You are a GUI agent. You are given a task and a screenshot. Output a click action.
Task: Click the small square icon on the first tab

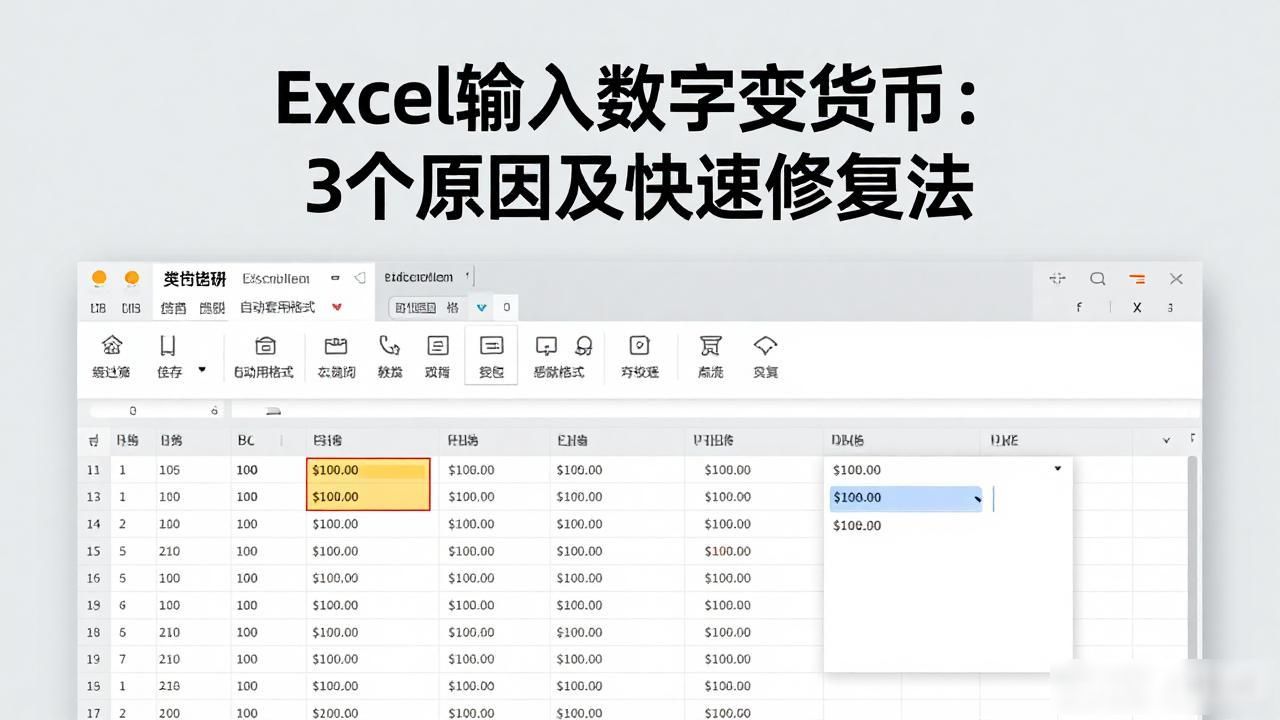(x=335, y=278)
